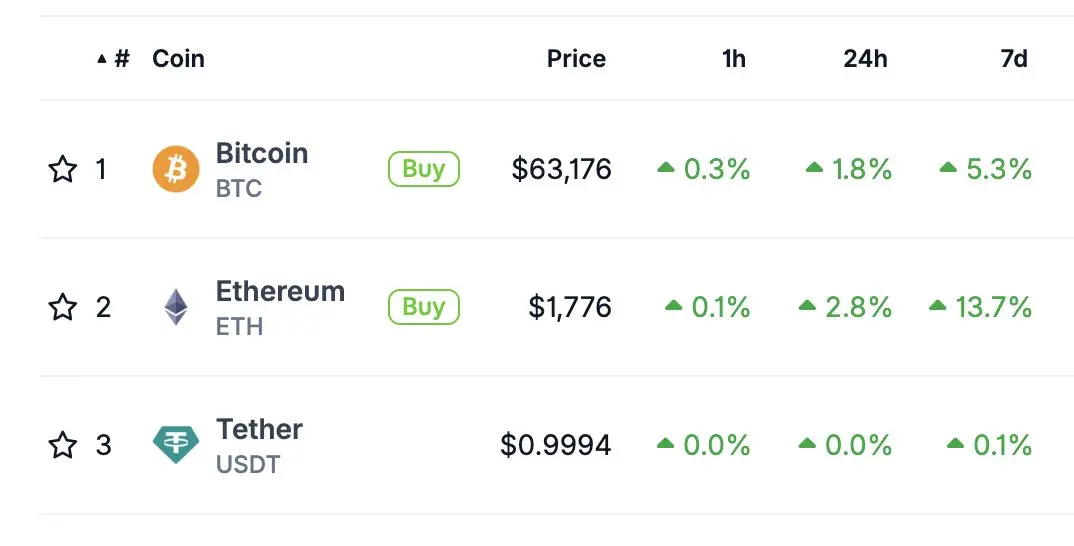This screenshot has height=546, width=1074.
Task: Star Tether to add to watchlist
Action: pos(63,445)
